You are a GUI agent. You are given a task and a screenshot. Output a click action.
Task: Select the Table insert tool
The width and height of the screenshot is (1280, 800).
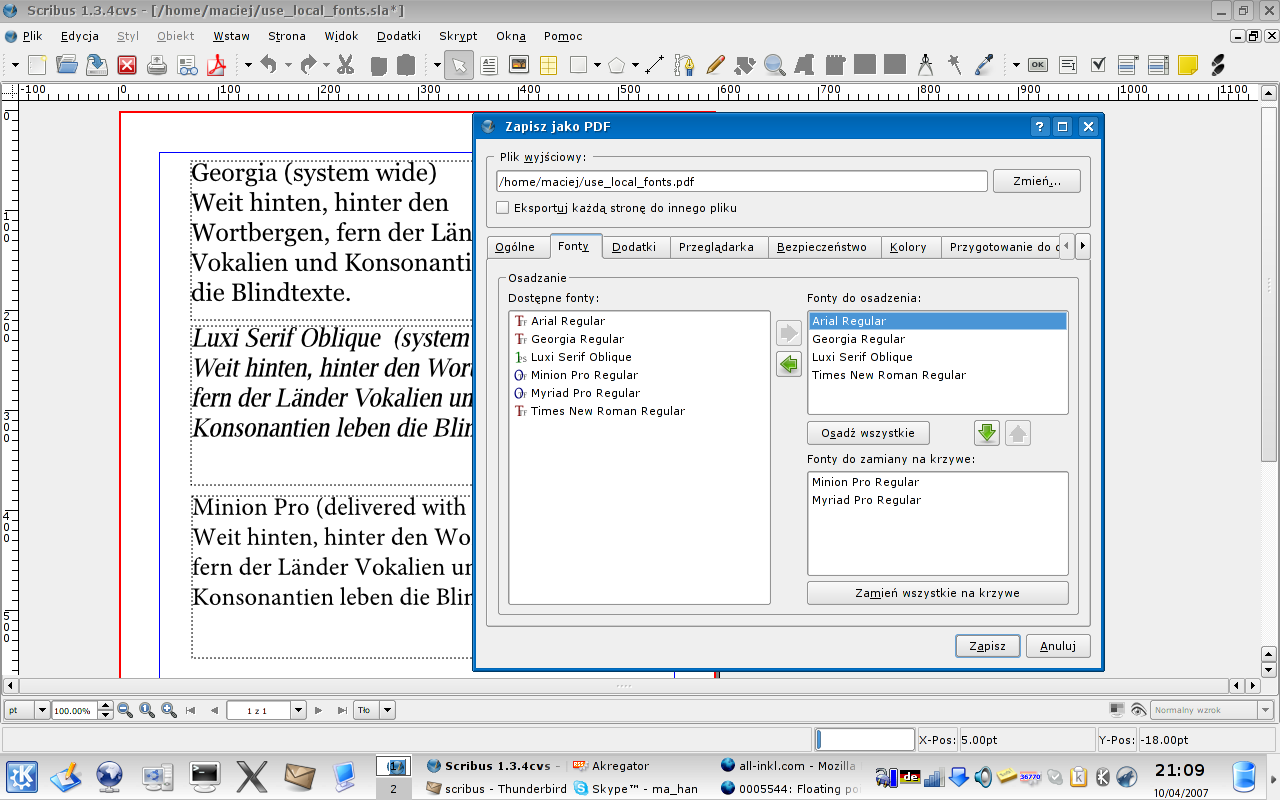548,66
